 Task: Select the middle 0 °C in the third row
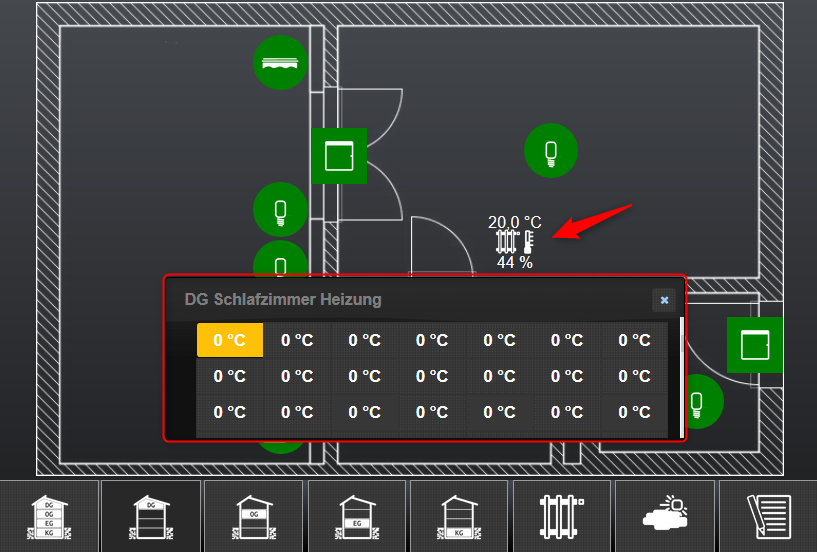coord(432,412)
